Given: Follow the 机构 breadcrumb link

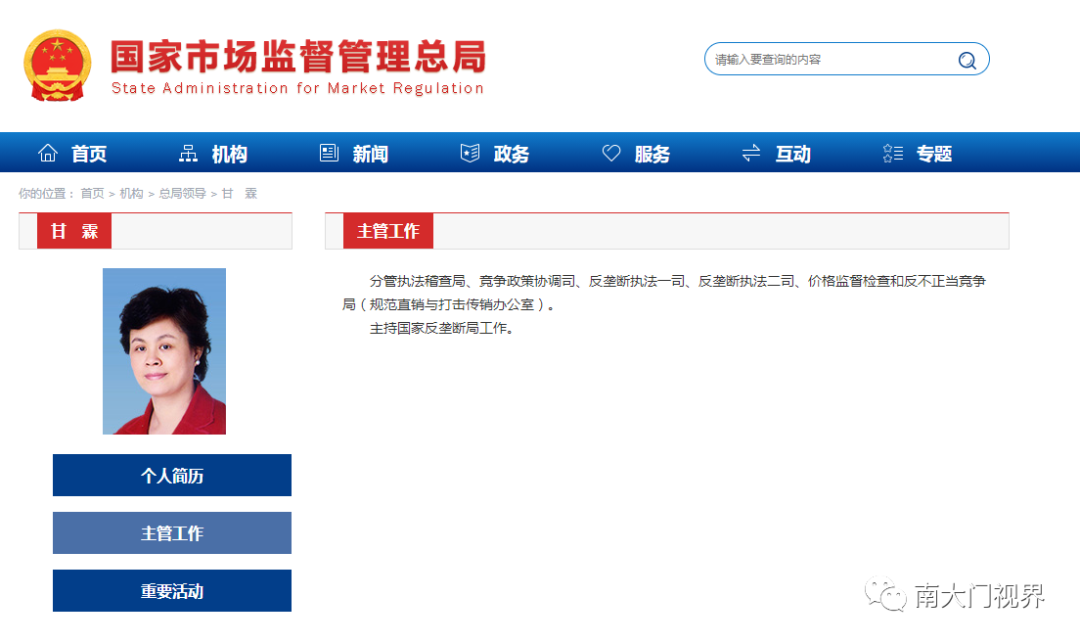Looking at the screenshot, I should (132, 193).
